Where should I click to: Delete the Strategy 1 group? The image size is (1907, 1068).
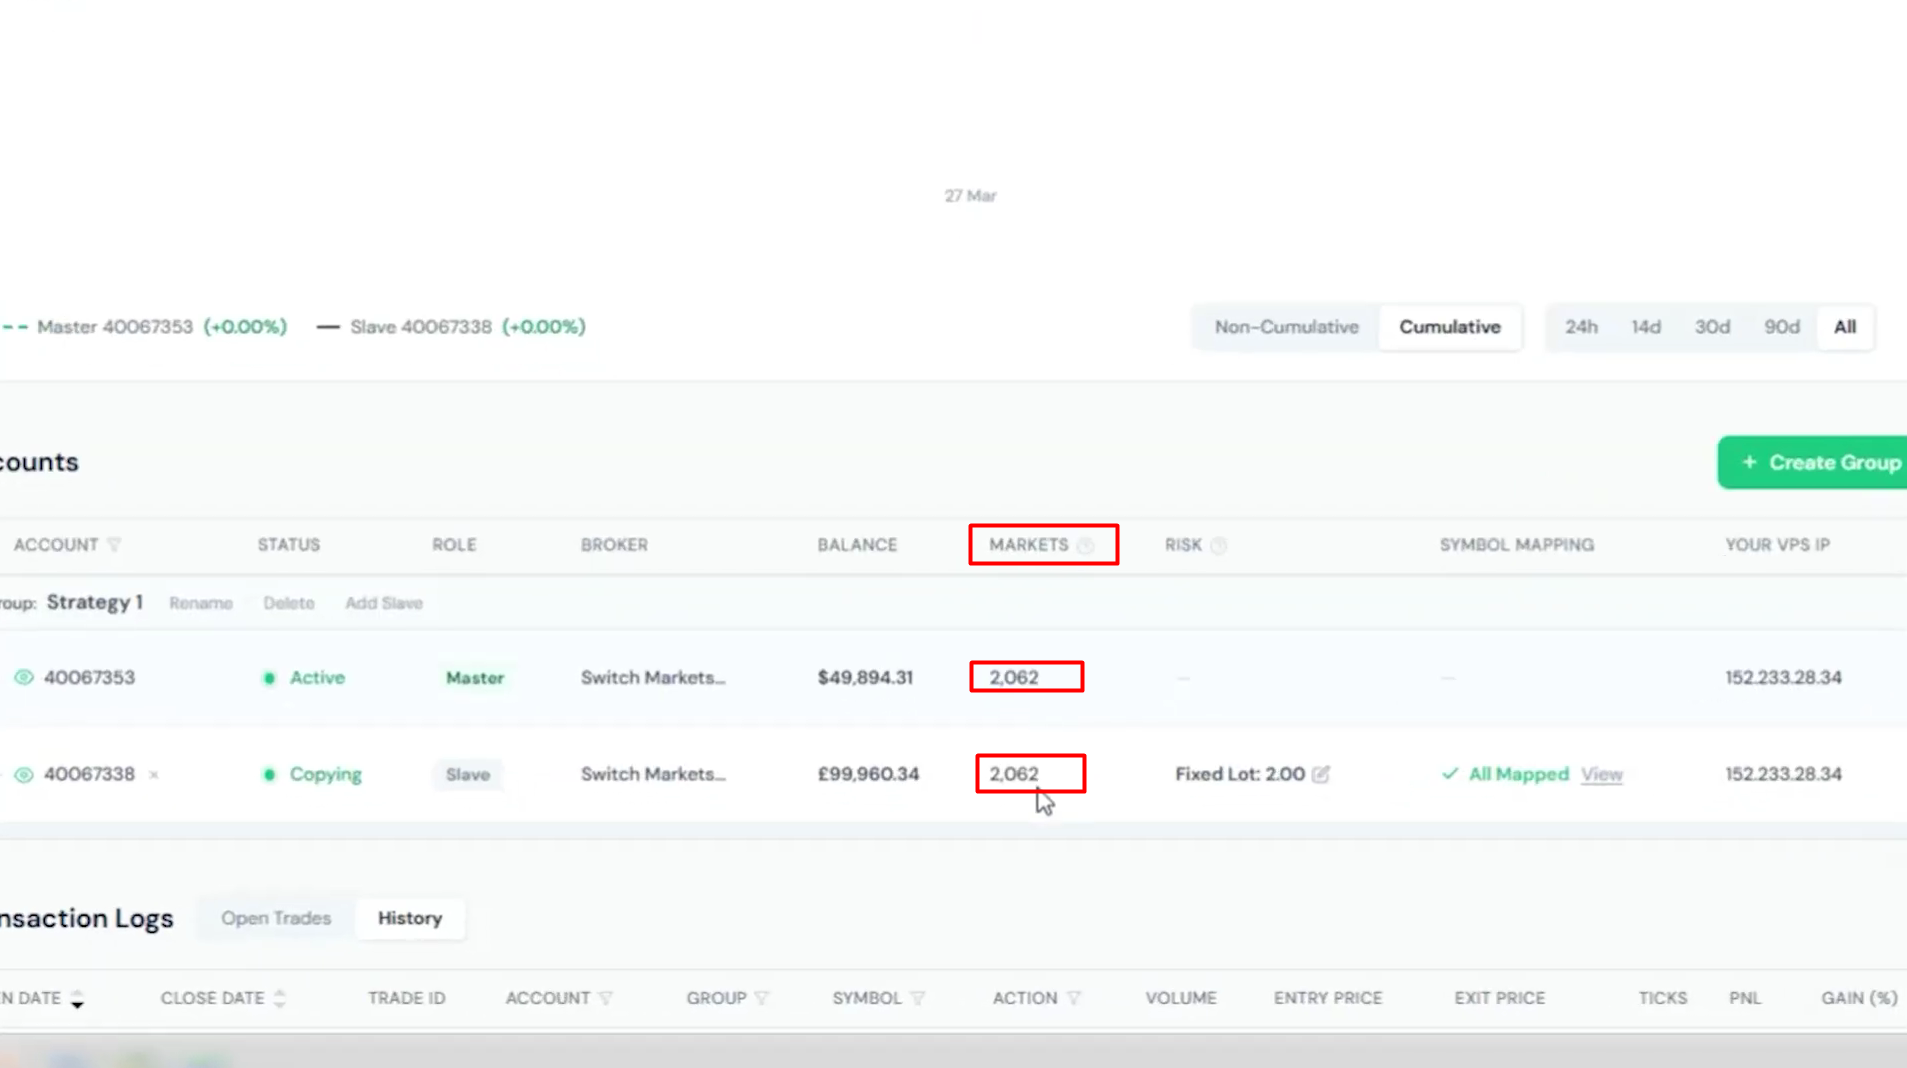point(289,603)
